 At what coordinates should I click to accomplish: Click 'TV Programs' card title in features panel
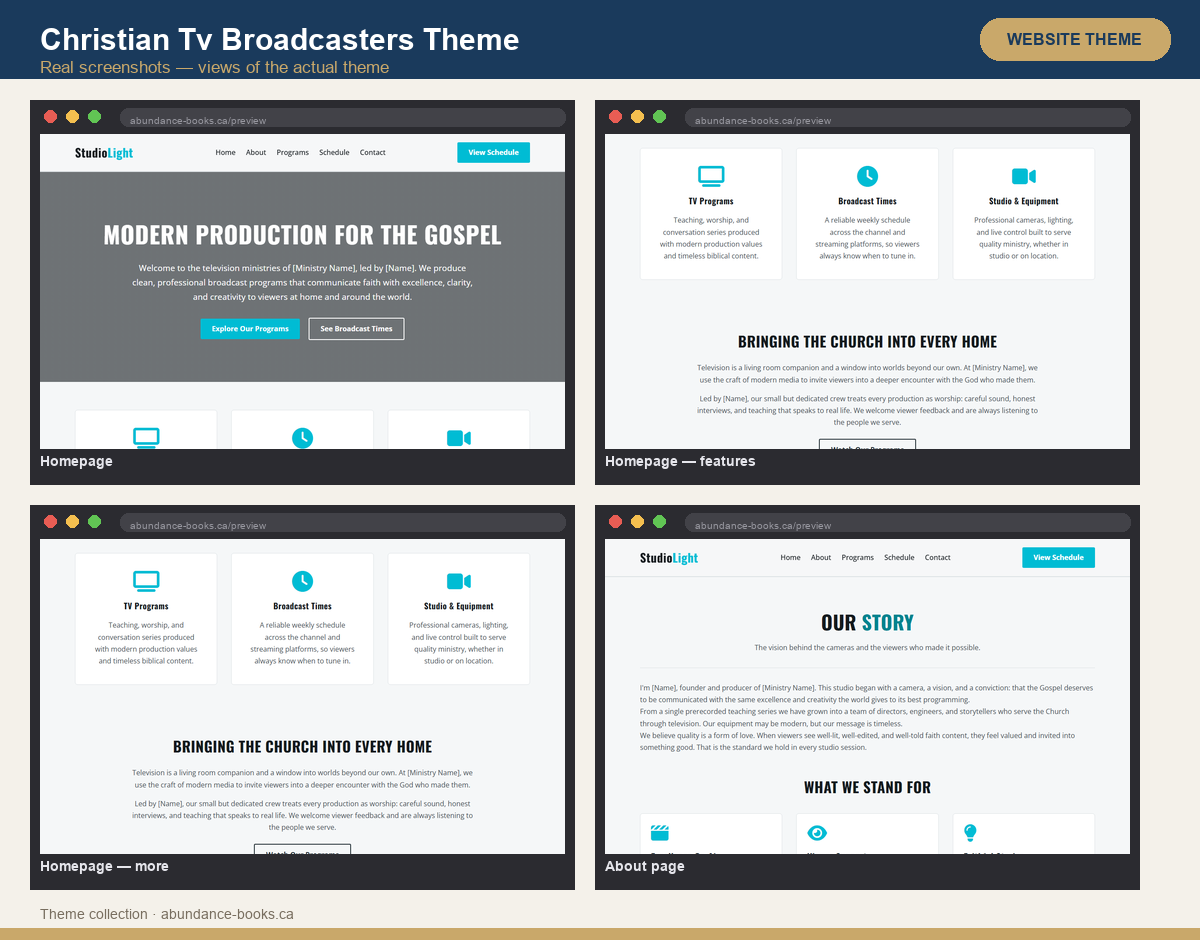(711, 201)
